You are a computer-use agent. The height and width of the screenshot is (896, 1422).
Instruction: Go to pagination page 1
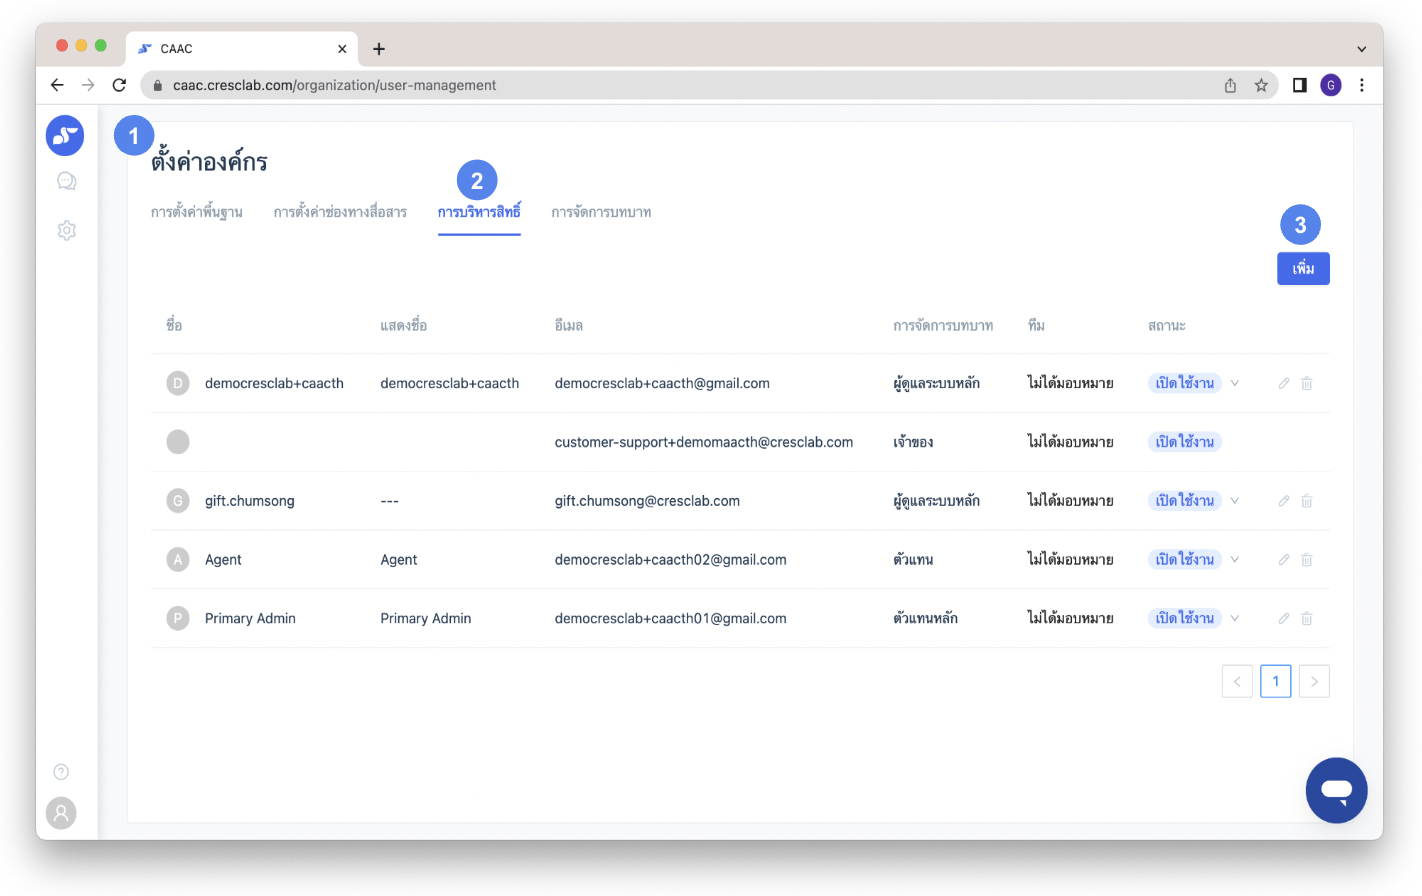(1275, 681)
